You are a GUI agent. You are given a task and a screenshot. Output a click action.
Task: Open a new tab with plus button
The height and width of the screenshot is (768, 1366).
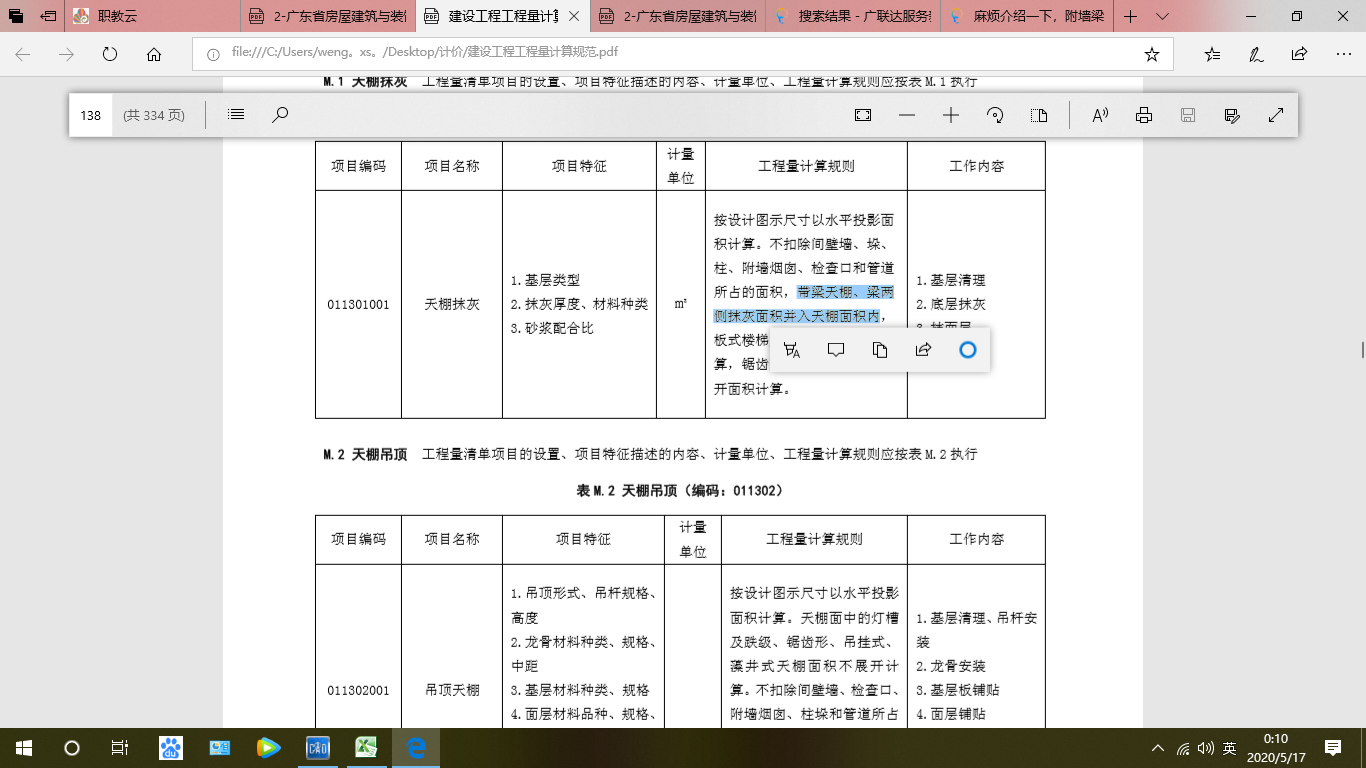coord(1131,17)
